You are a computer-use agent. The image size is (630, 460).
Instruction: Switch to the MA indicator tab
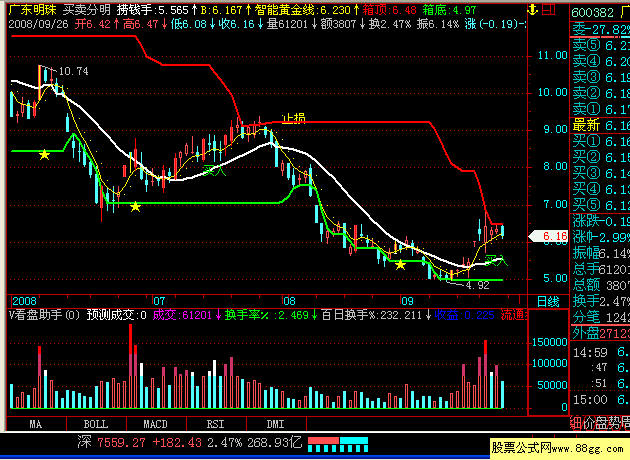[x=36, y=424]
